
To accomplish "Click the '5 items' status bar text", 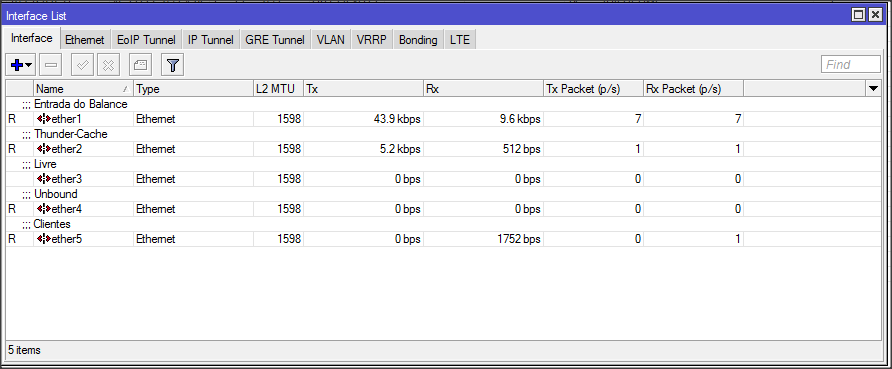I will coord(24,350).
